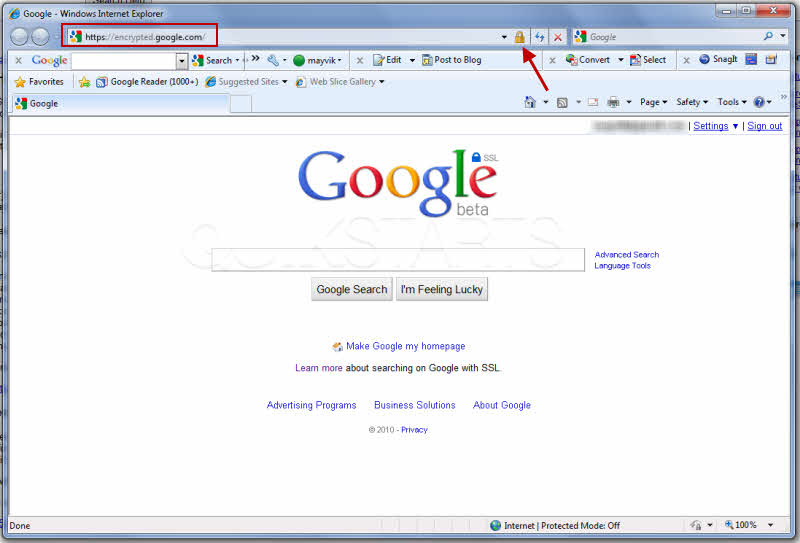Expand the address bar history dropdown
Viewport: 800px width, 543px height.
[x=504, y=37]
